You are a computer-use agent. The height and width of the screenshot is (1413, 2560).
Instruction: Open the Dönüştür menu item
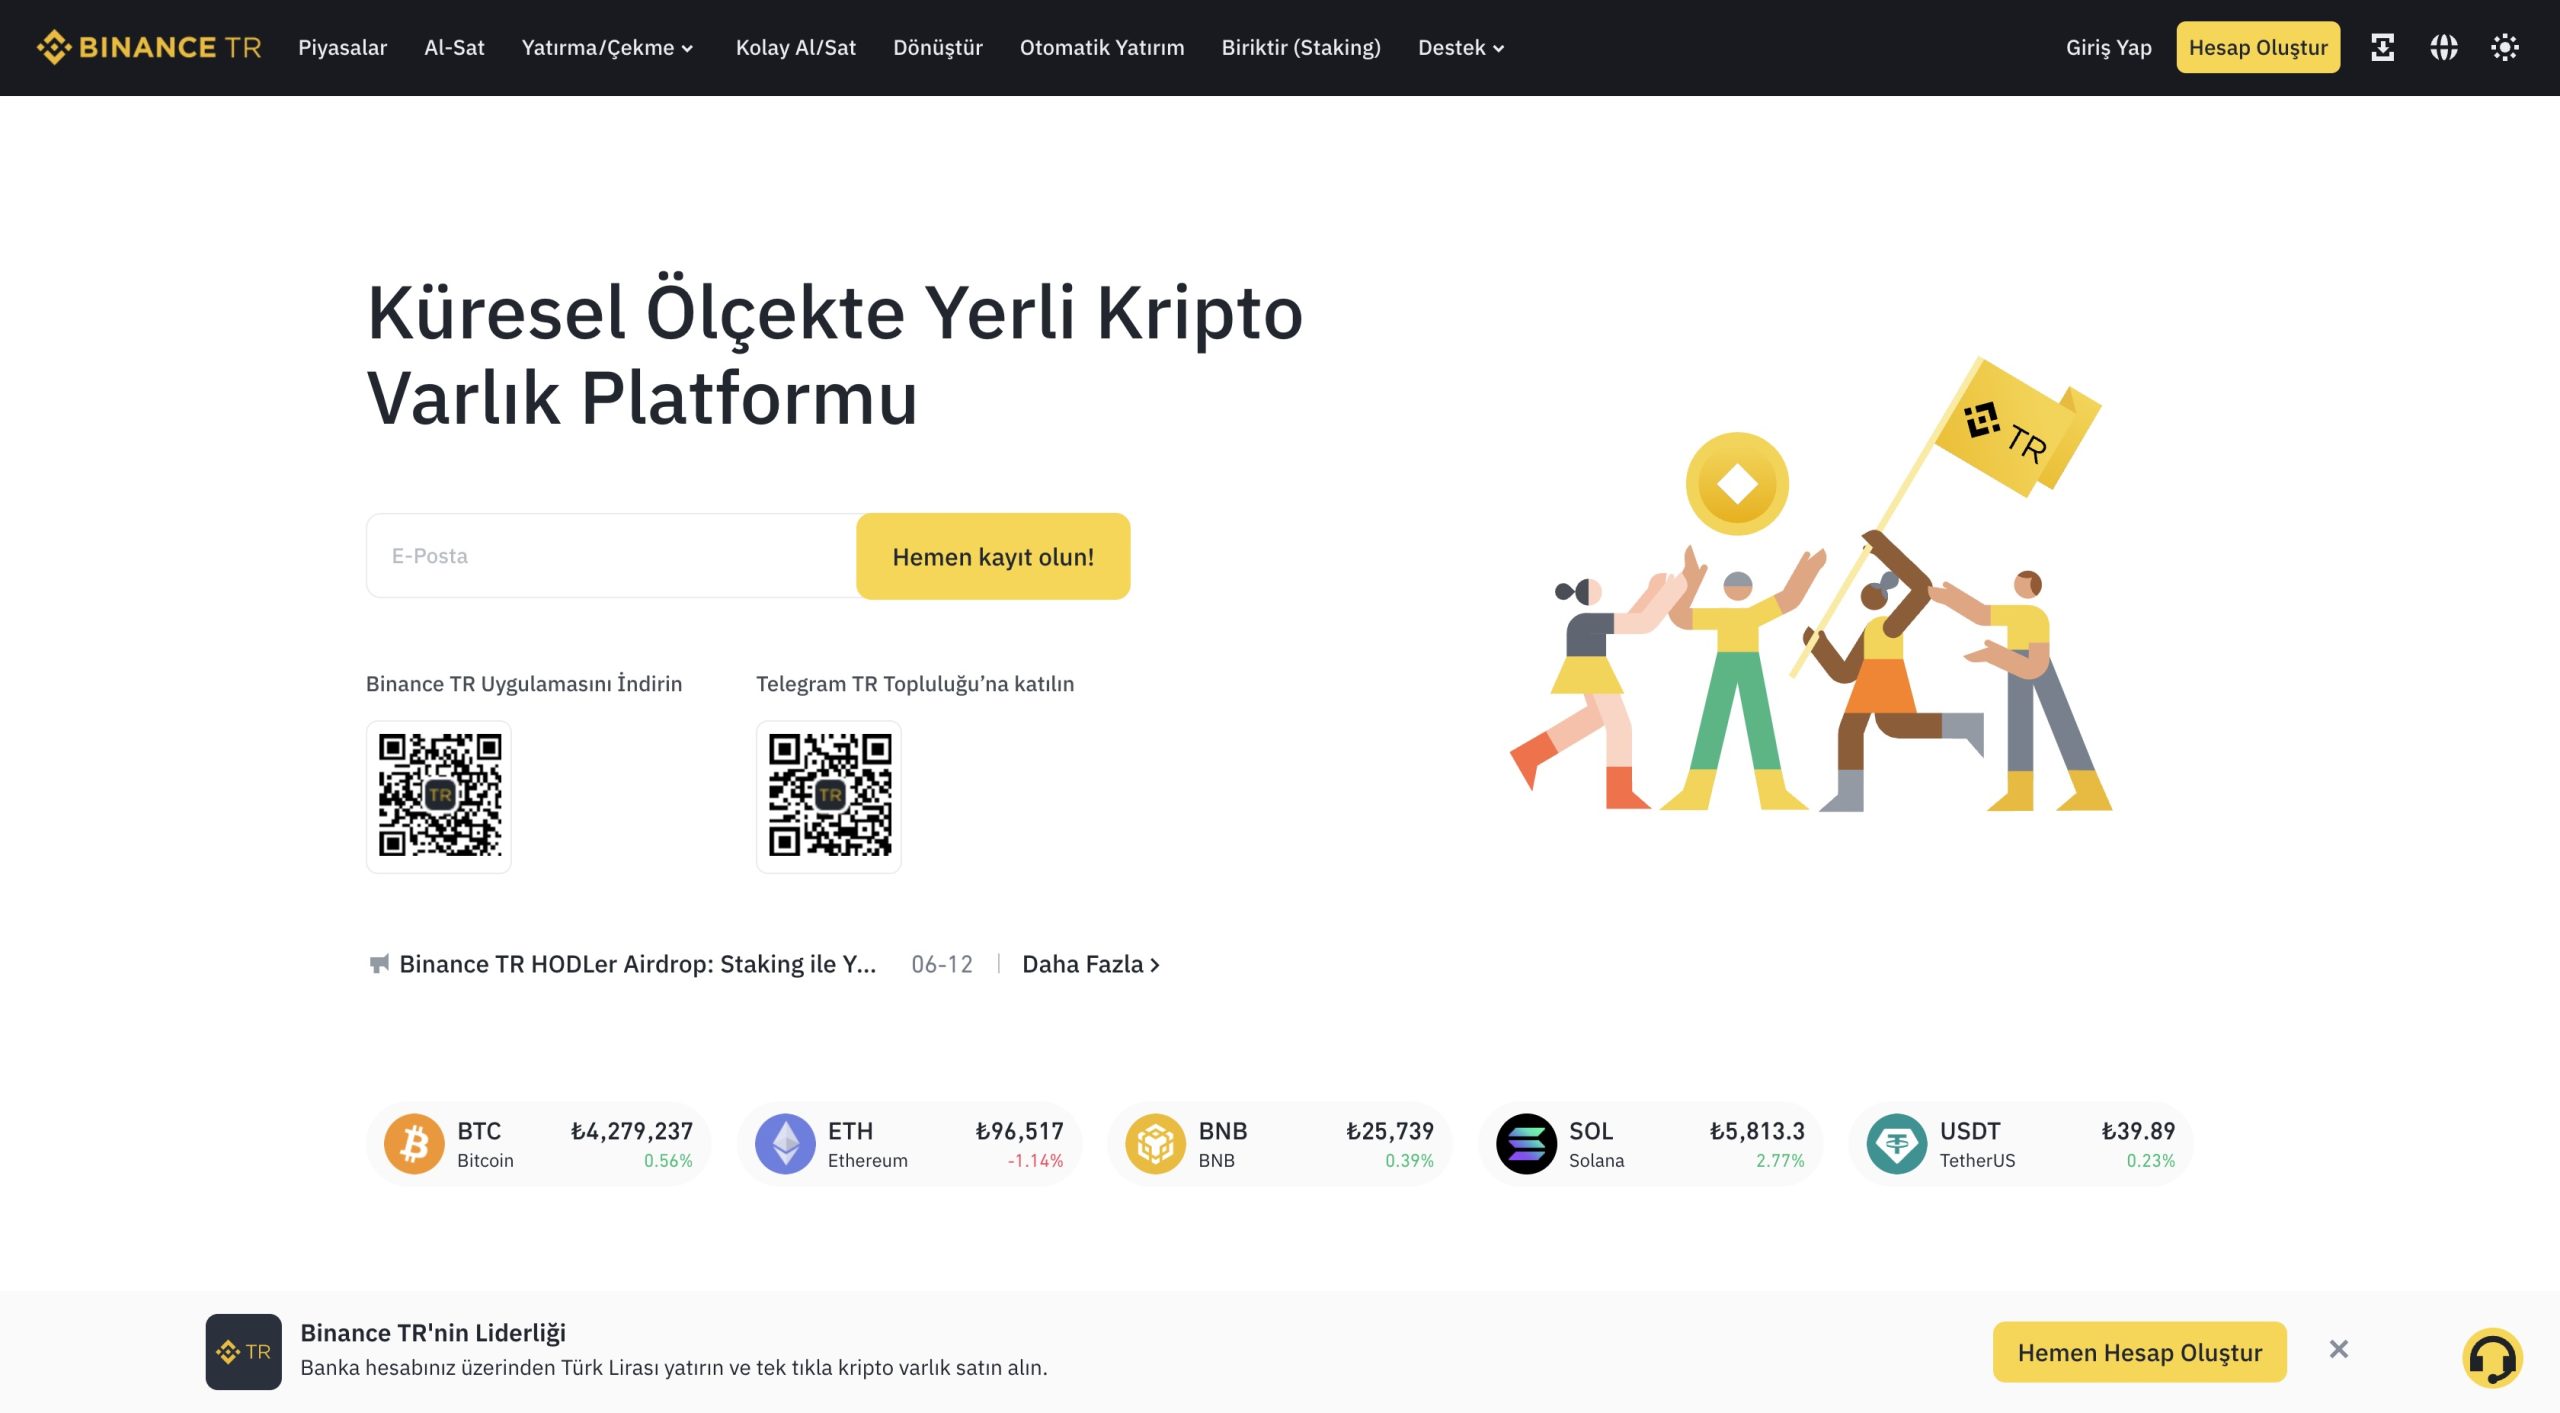tap(938, 47)
